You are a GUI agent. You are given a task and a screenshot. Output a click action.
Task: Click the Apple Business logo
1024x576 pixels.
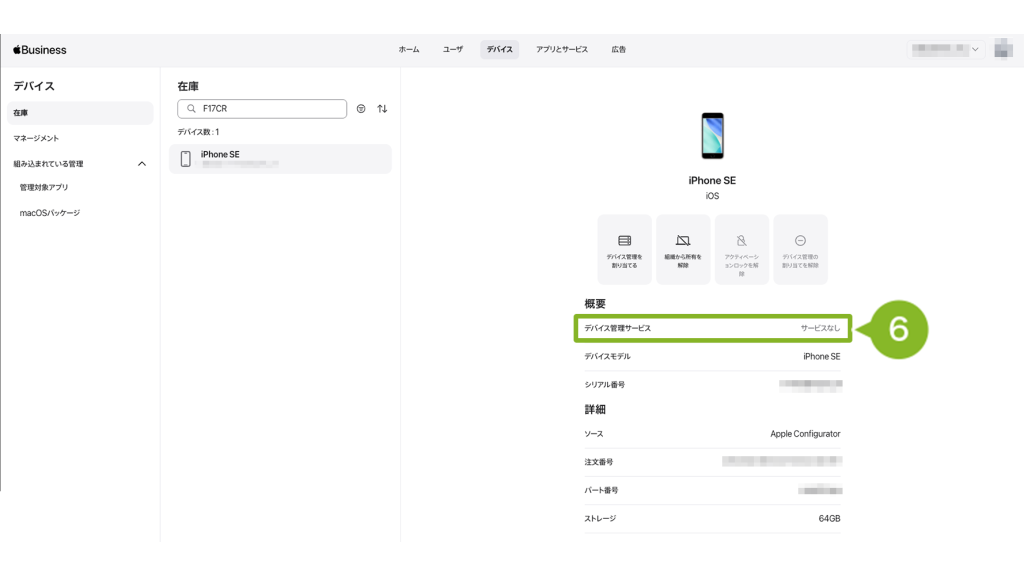coord(40,50)
